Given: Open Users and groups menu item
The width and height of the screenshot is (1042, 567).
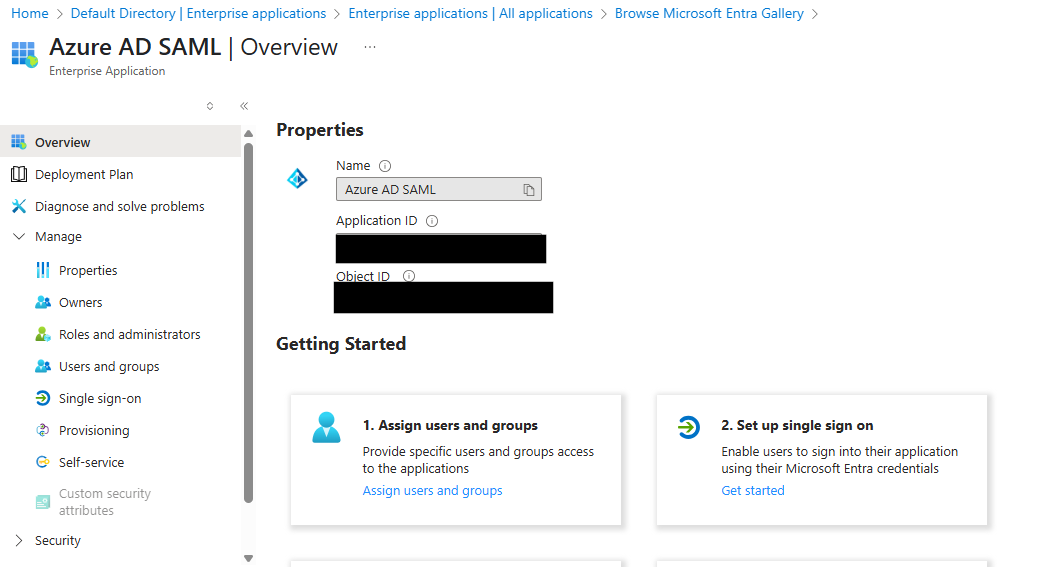Looking at the screenshot, I should 109,366.
